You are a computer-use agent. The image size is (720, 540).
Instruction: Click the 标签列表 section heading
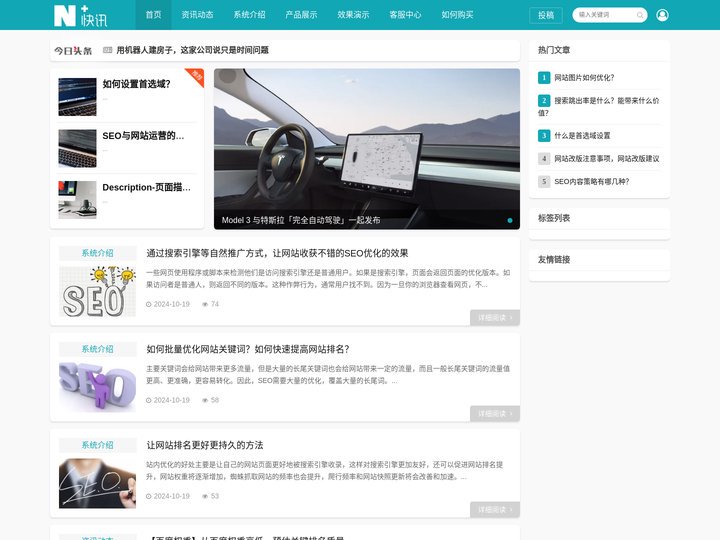pos(554,218)
